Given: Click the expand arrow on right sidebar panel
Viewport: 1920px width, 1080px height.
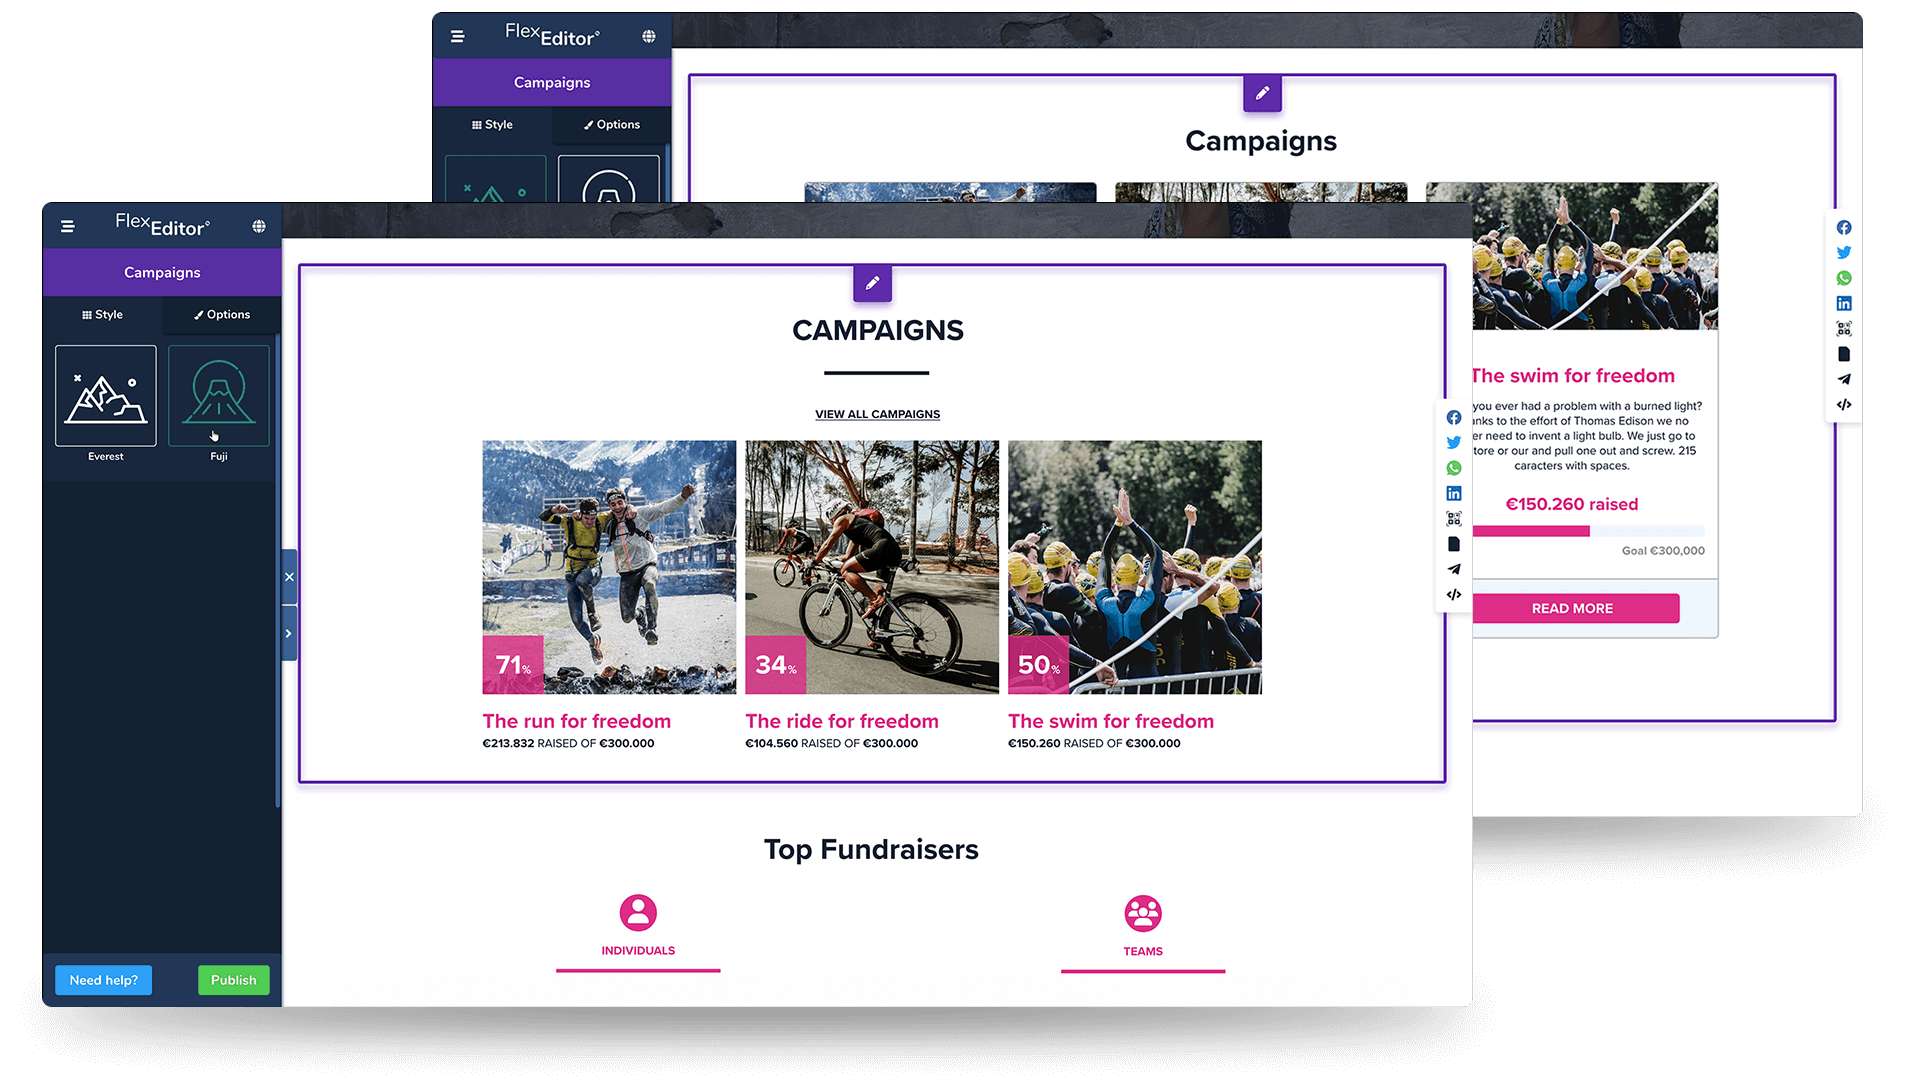Looking at the screenshot, I should 289,633.
